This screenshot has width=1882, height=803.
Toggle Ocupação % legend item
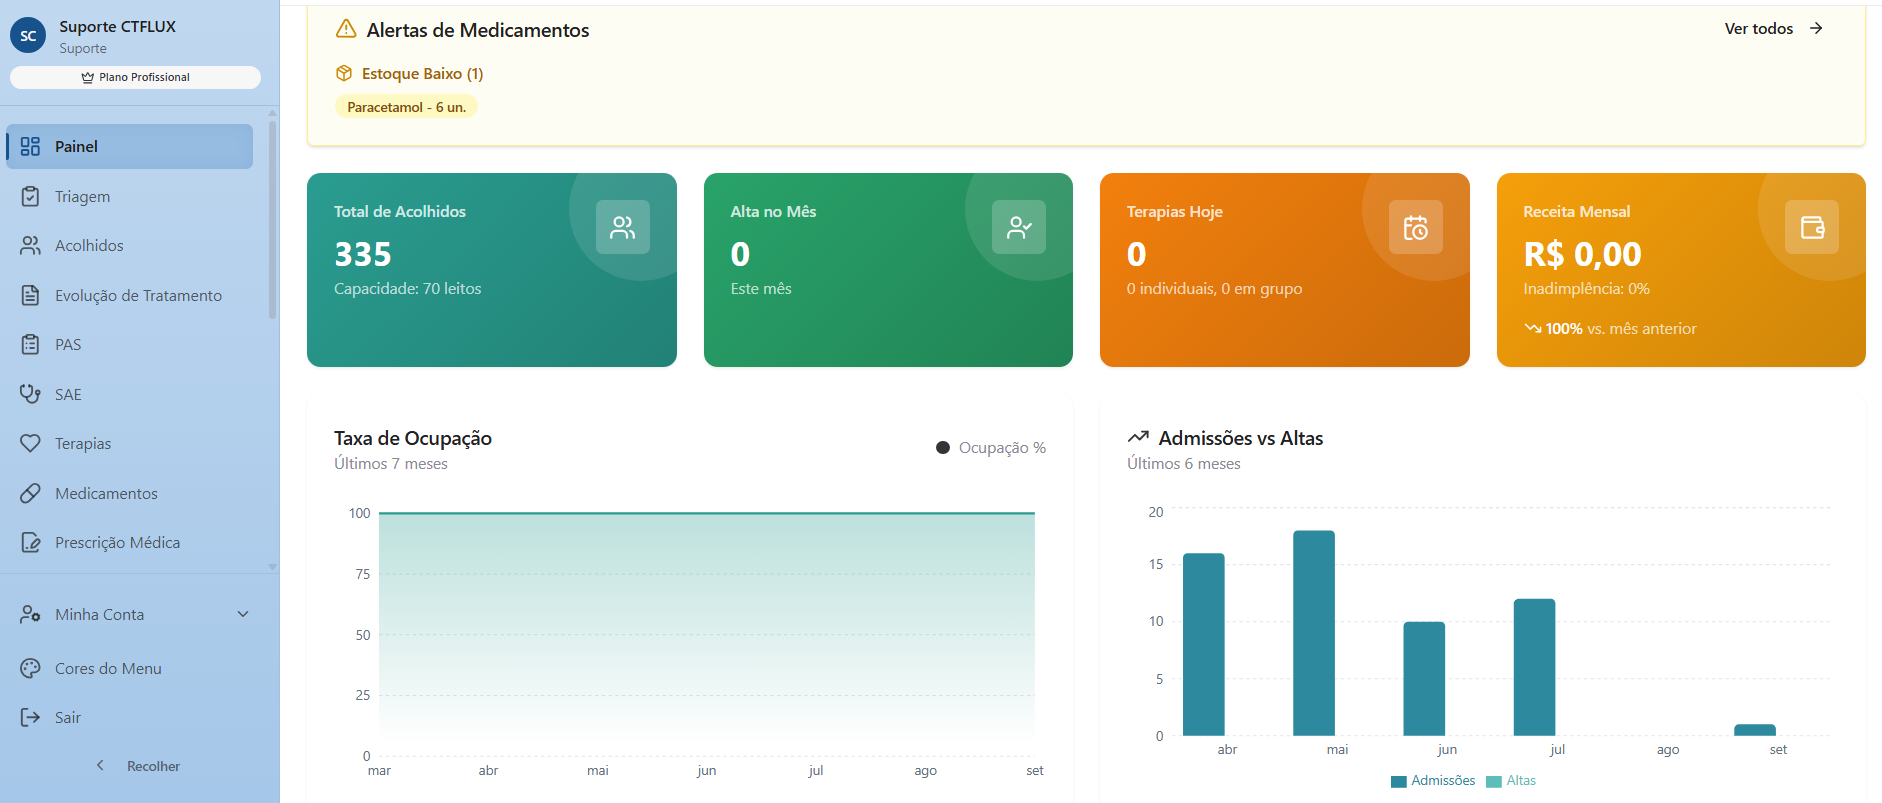click(x=991, y=447)
